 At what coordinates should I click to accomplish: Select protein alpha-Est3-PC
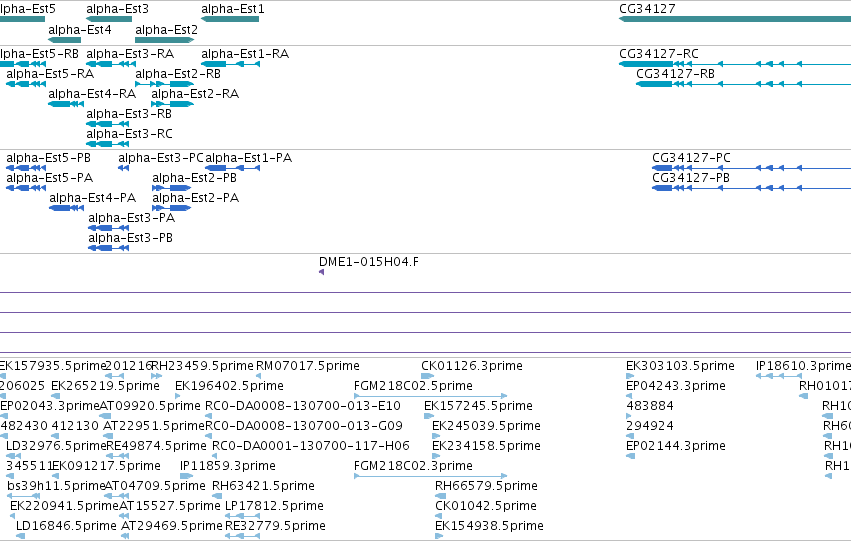[124, 168]
